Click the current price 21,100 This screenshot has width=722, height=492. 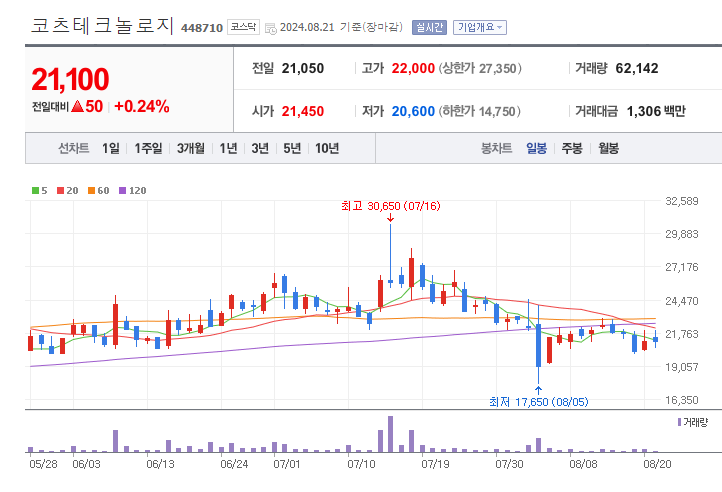click(70, 79)
